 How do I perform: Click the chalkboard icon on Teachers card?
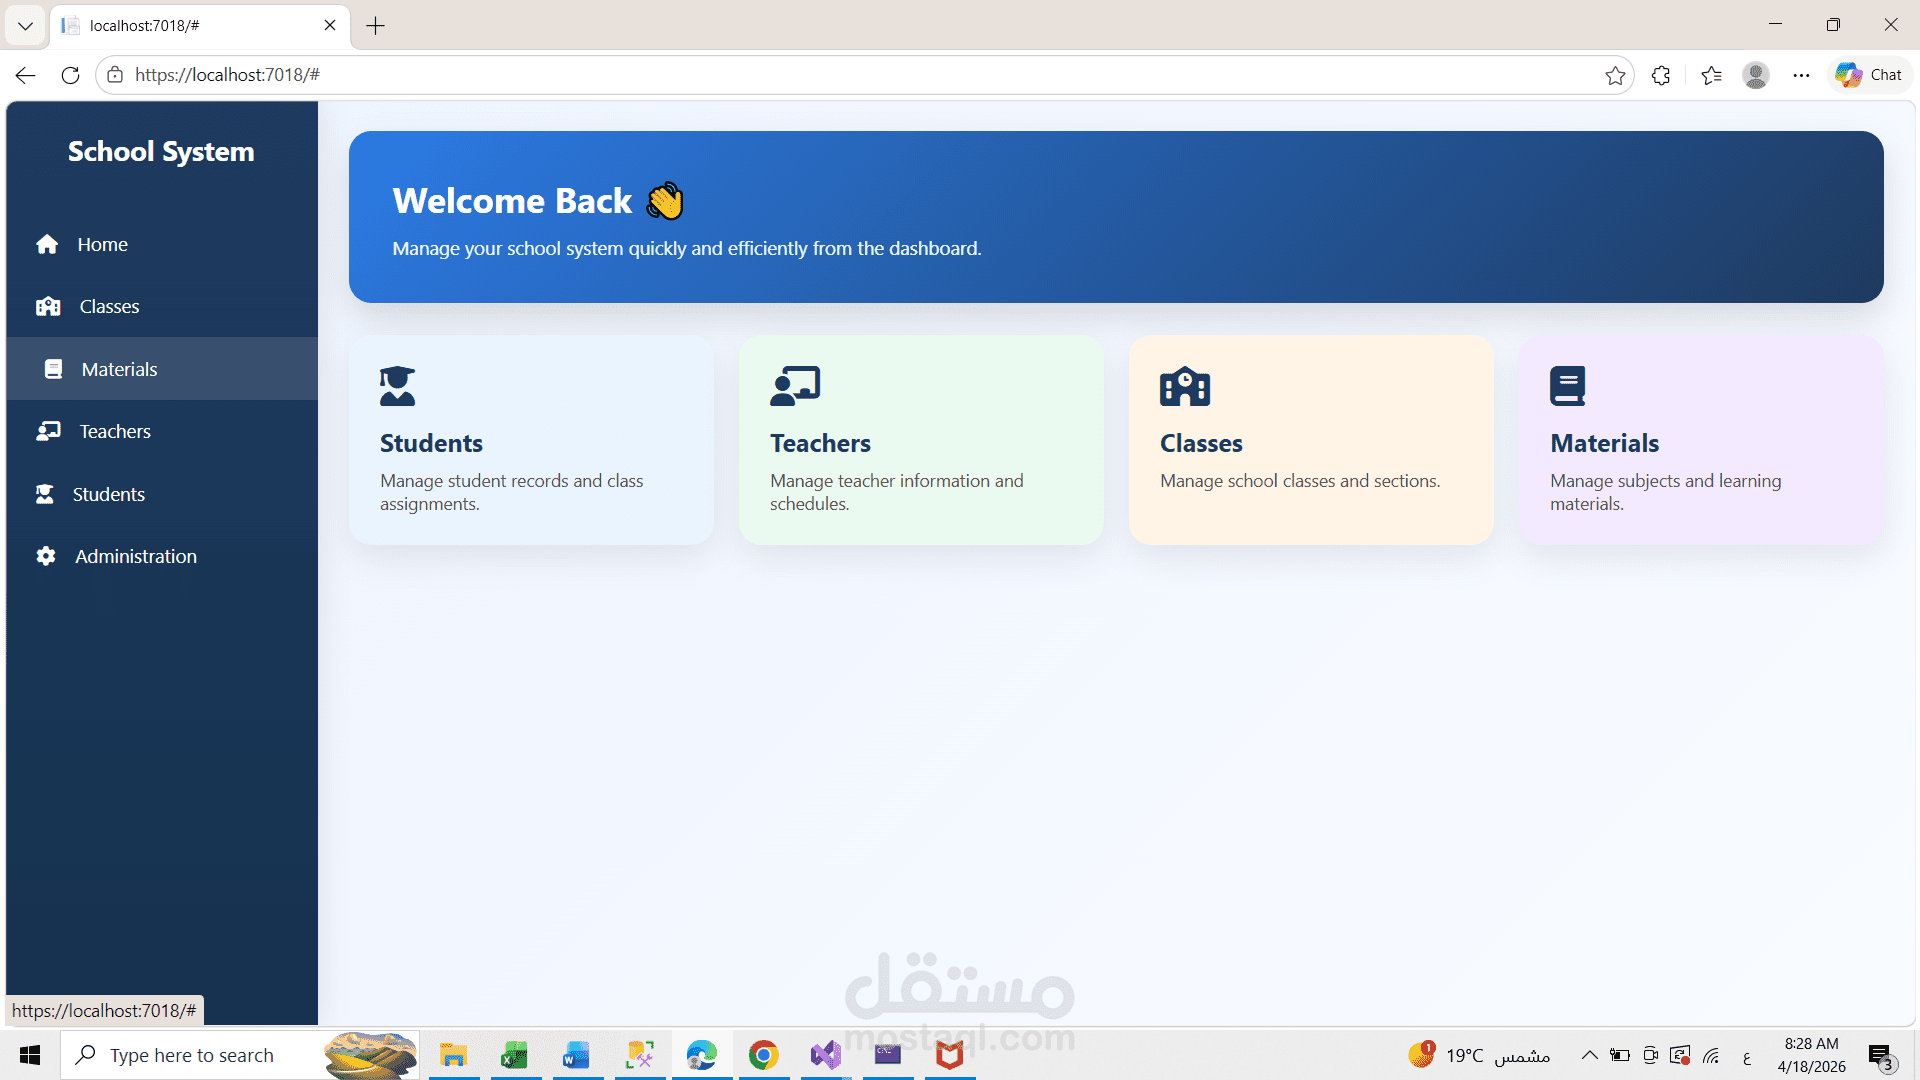point(795,386)
